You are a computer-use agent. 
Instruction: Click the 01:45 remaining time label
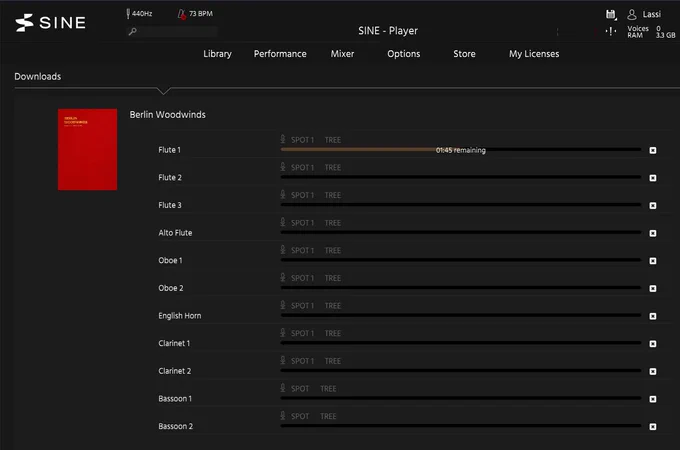pos(461,150)
